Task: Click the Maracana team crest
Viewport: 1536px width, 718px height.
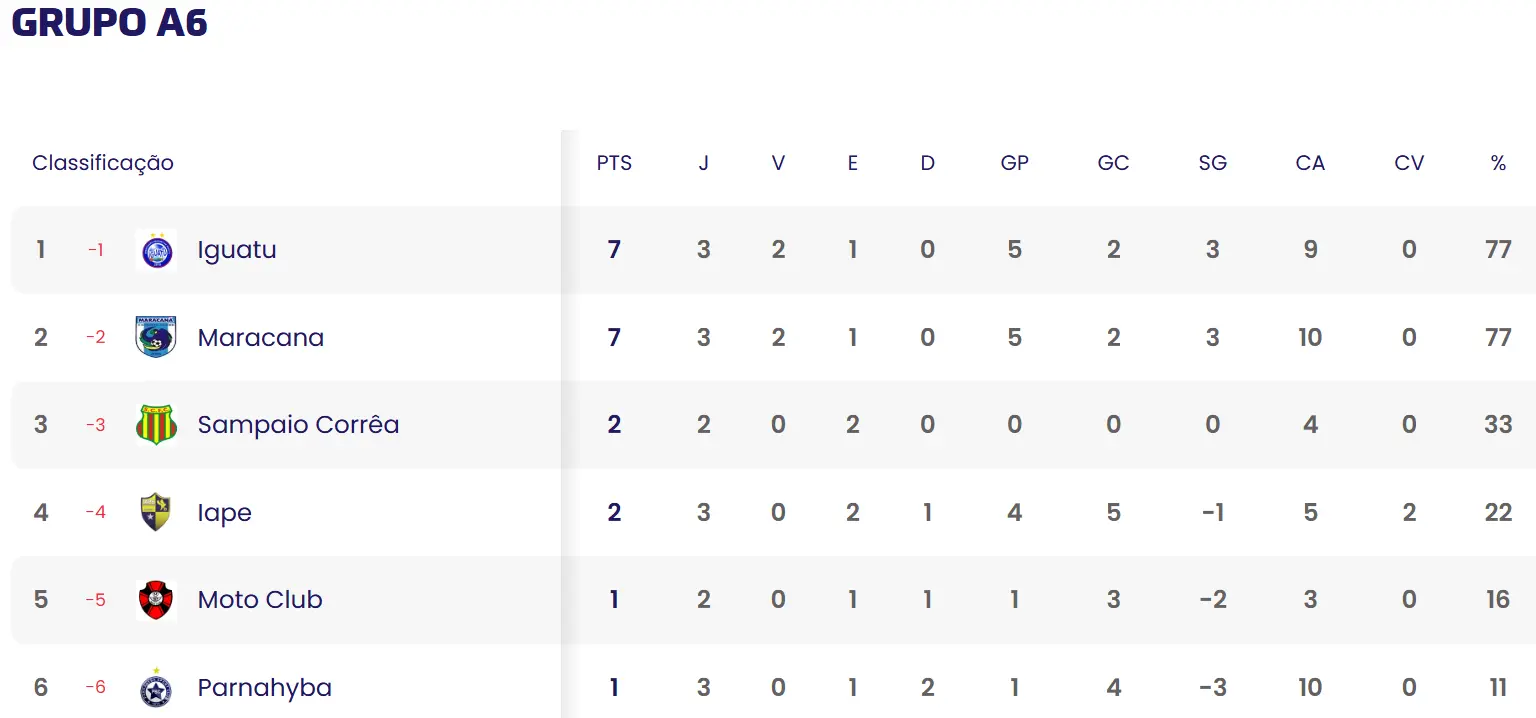Action: pos(156,337)
